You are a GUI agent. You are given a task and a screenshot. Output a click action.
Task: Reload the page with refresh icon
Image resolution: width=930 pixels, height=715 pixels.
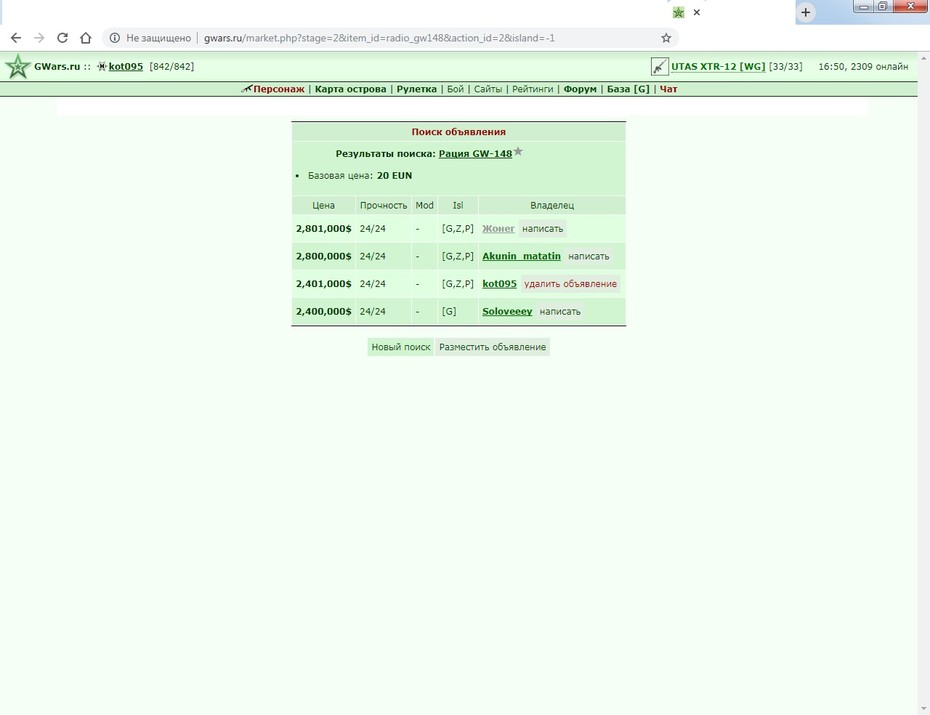(x=62, y=38)
